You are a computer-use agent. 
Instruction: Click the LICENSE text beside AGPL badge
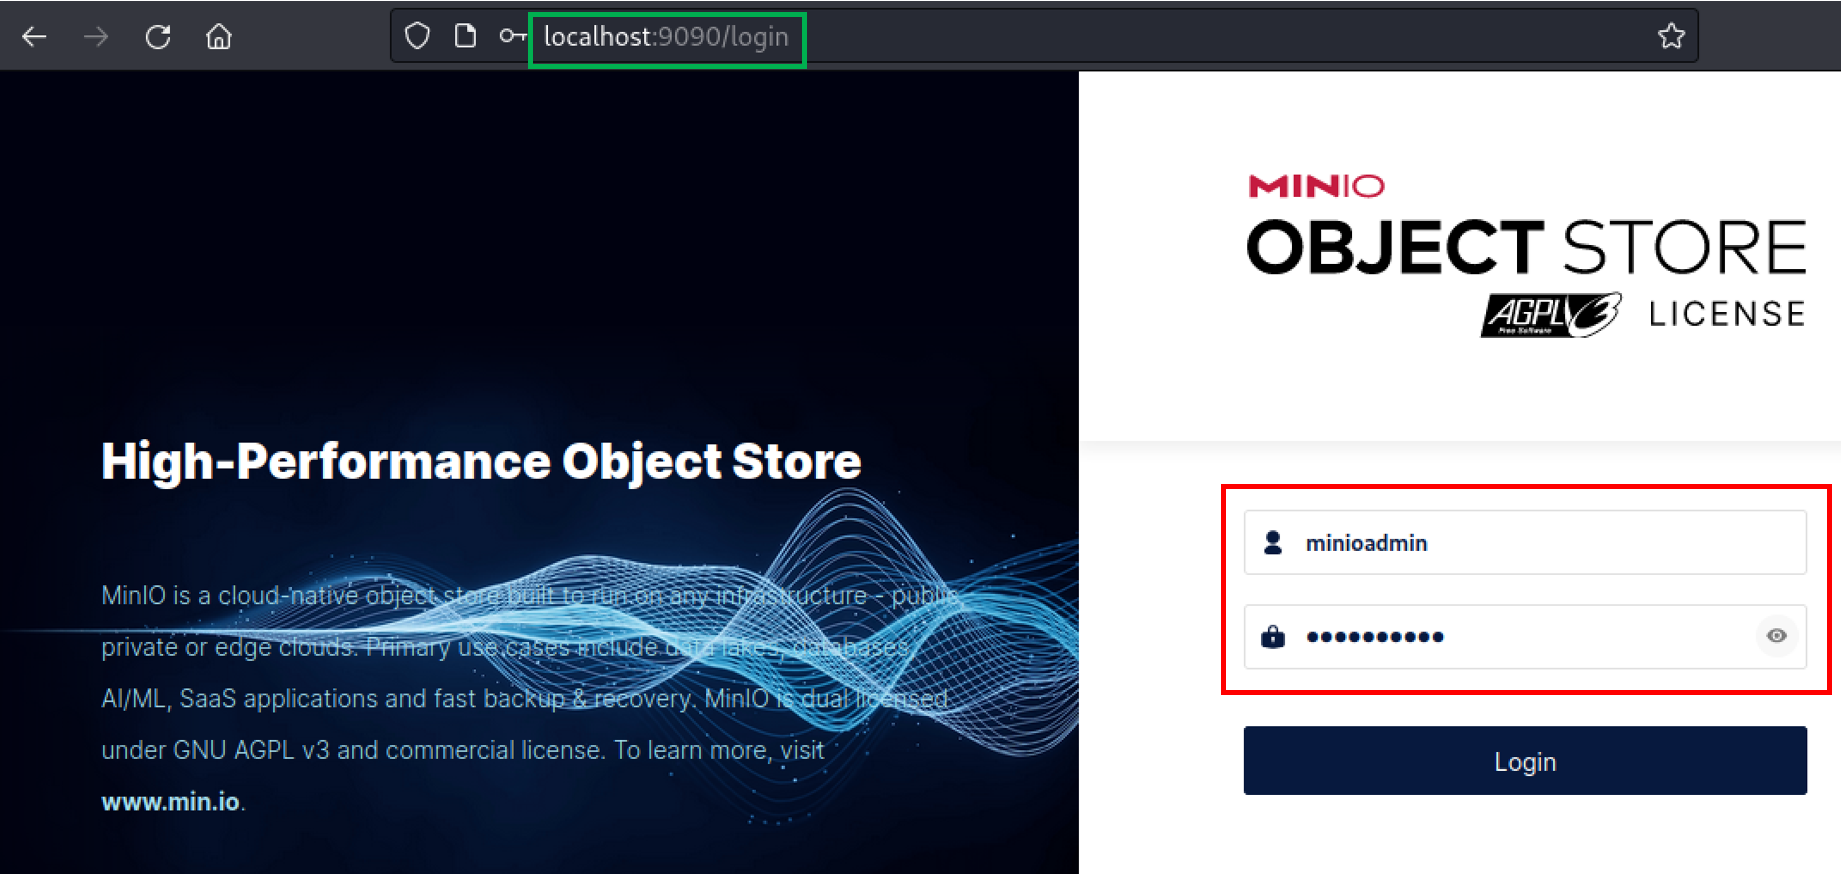[x=1727, y=314]
